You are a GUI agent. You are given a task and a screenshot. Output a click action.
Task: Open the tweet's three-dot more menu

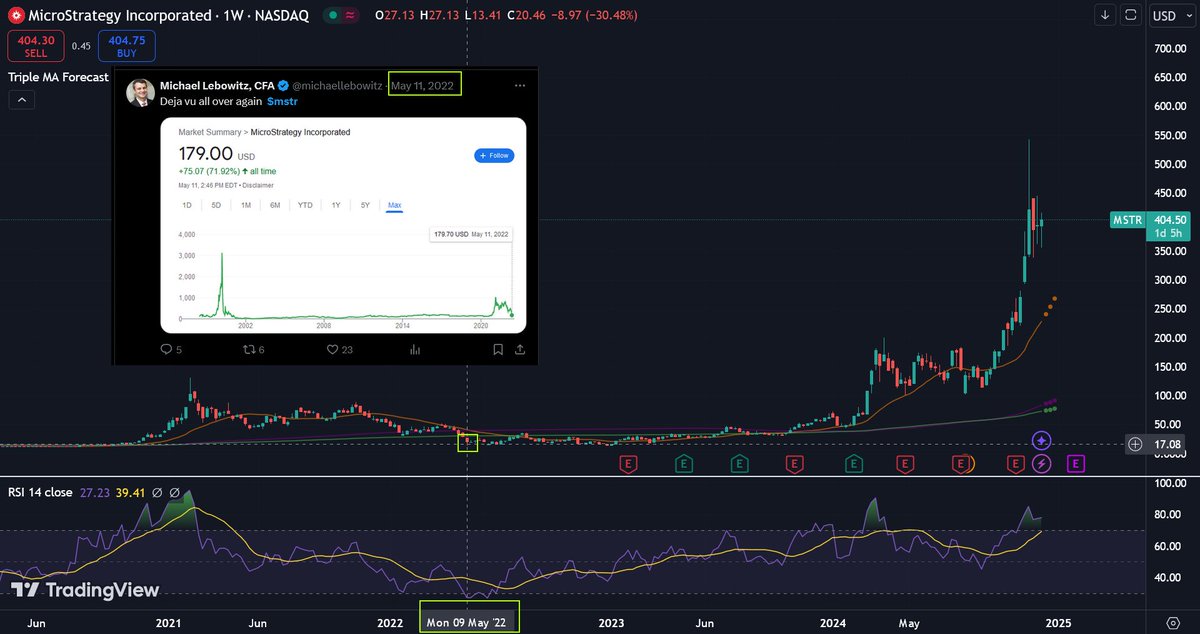pyautogui.click(x=519, y=86)
